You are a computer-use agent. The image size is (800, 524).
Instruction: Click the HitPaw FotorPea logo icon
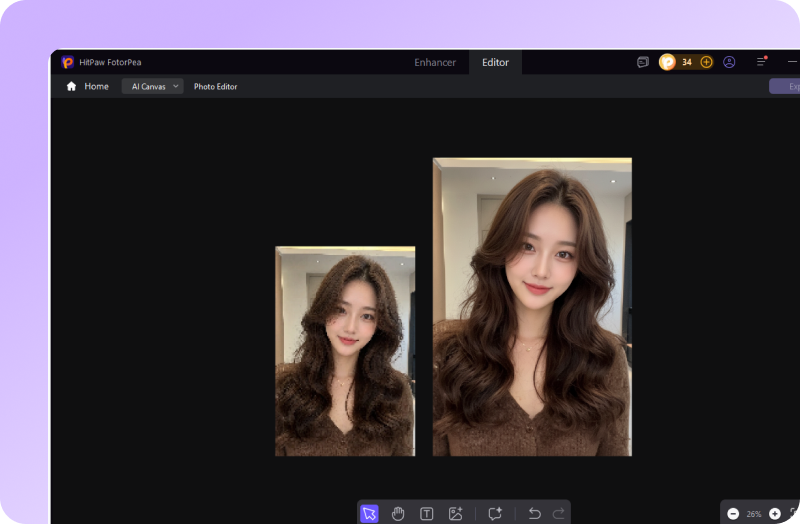pyautogui.click(x=67, y=62)
